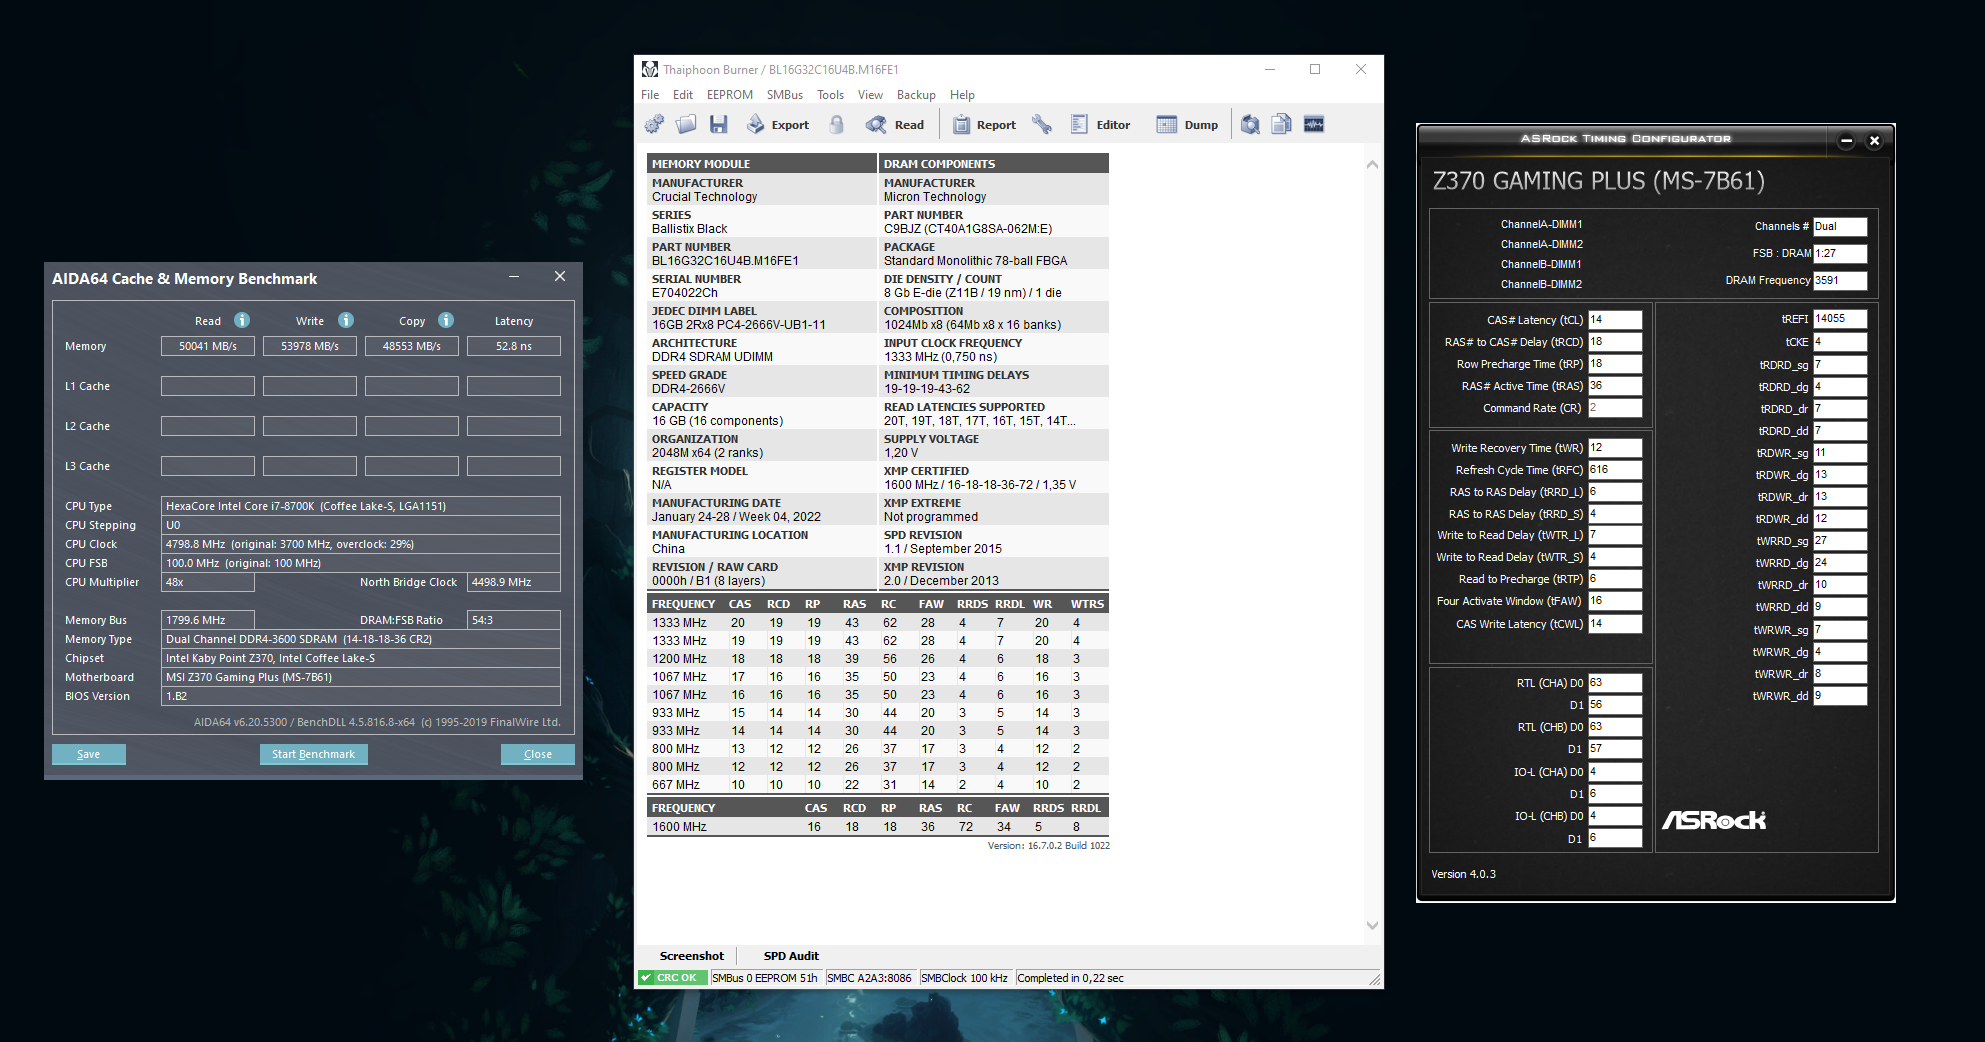Open the SMBus menu
This screenshot has height=1042, width=1985.
click(x=784, y=95)
